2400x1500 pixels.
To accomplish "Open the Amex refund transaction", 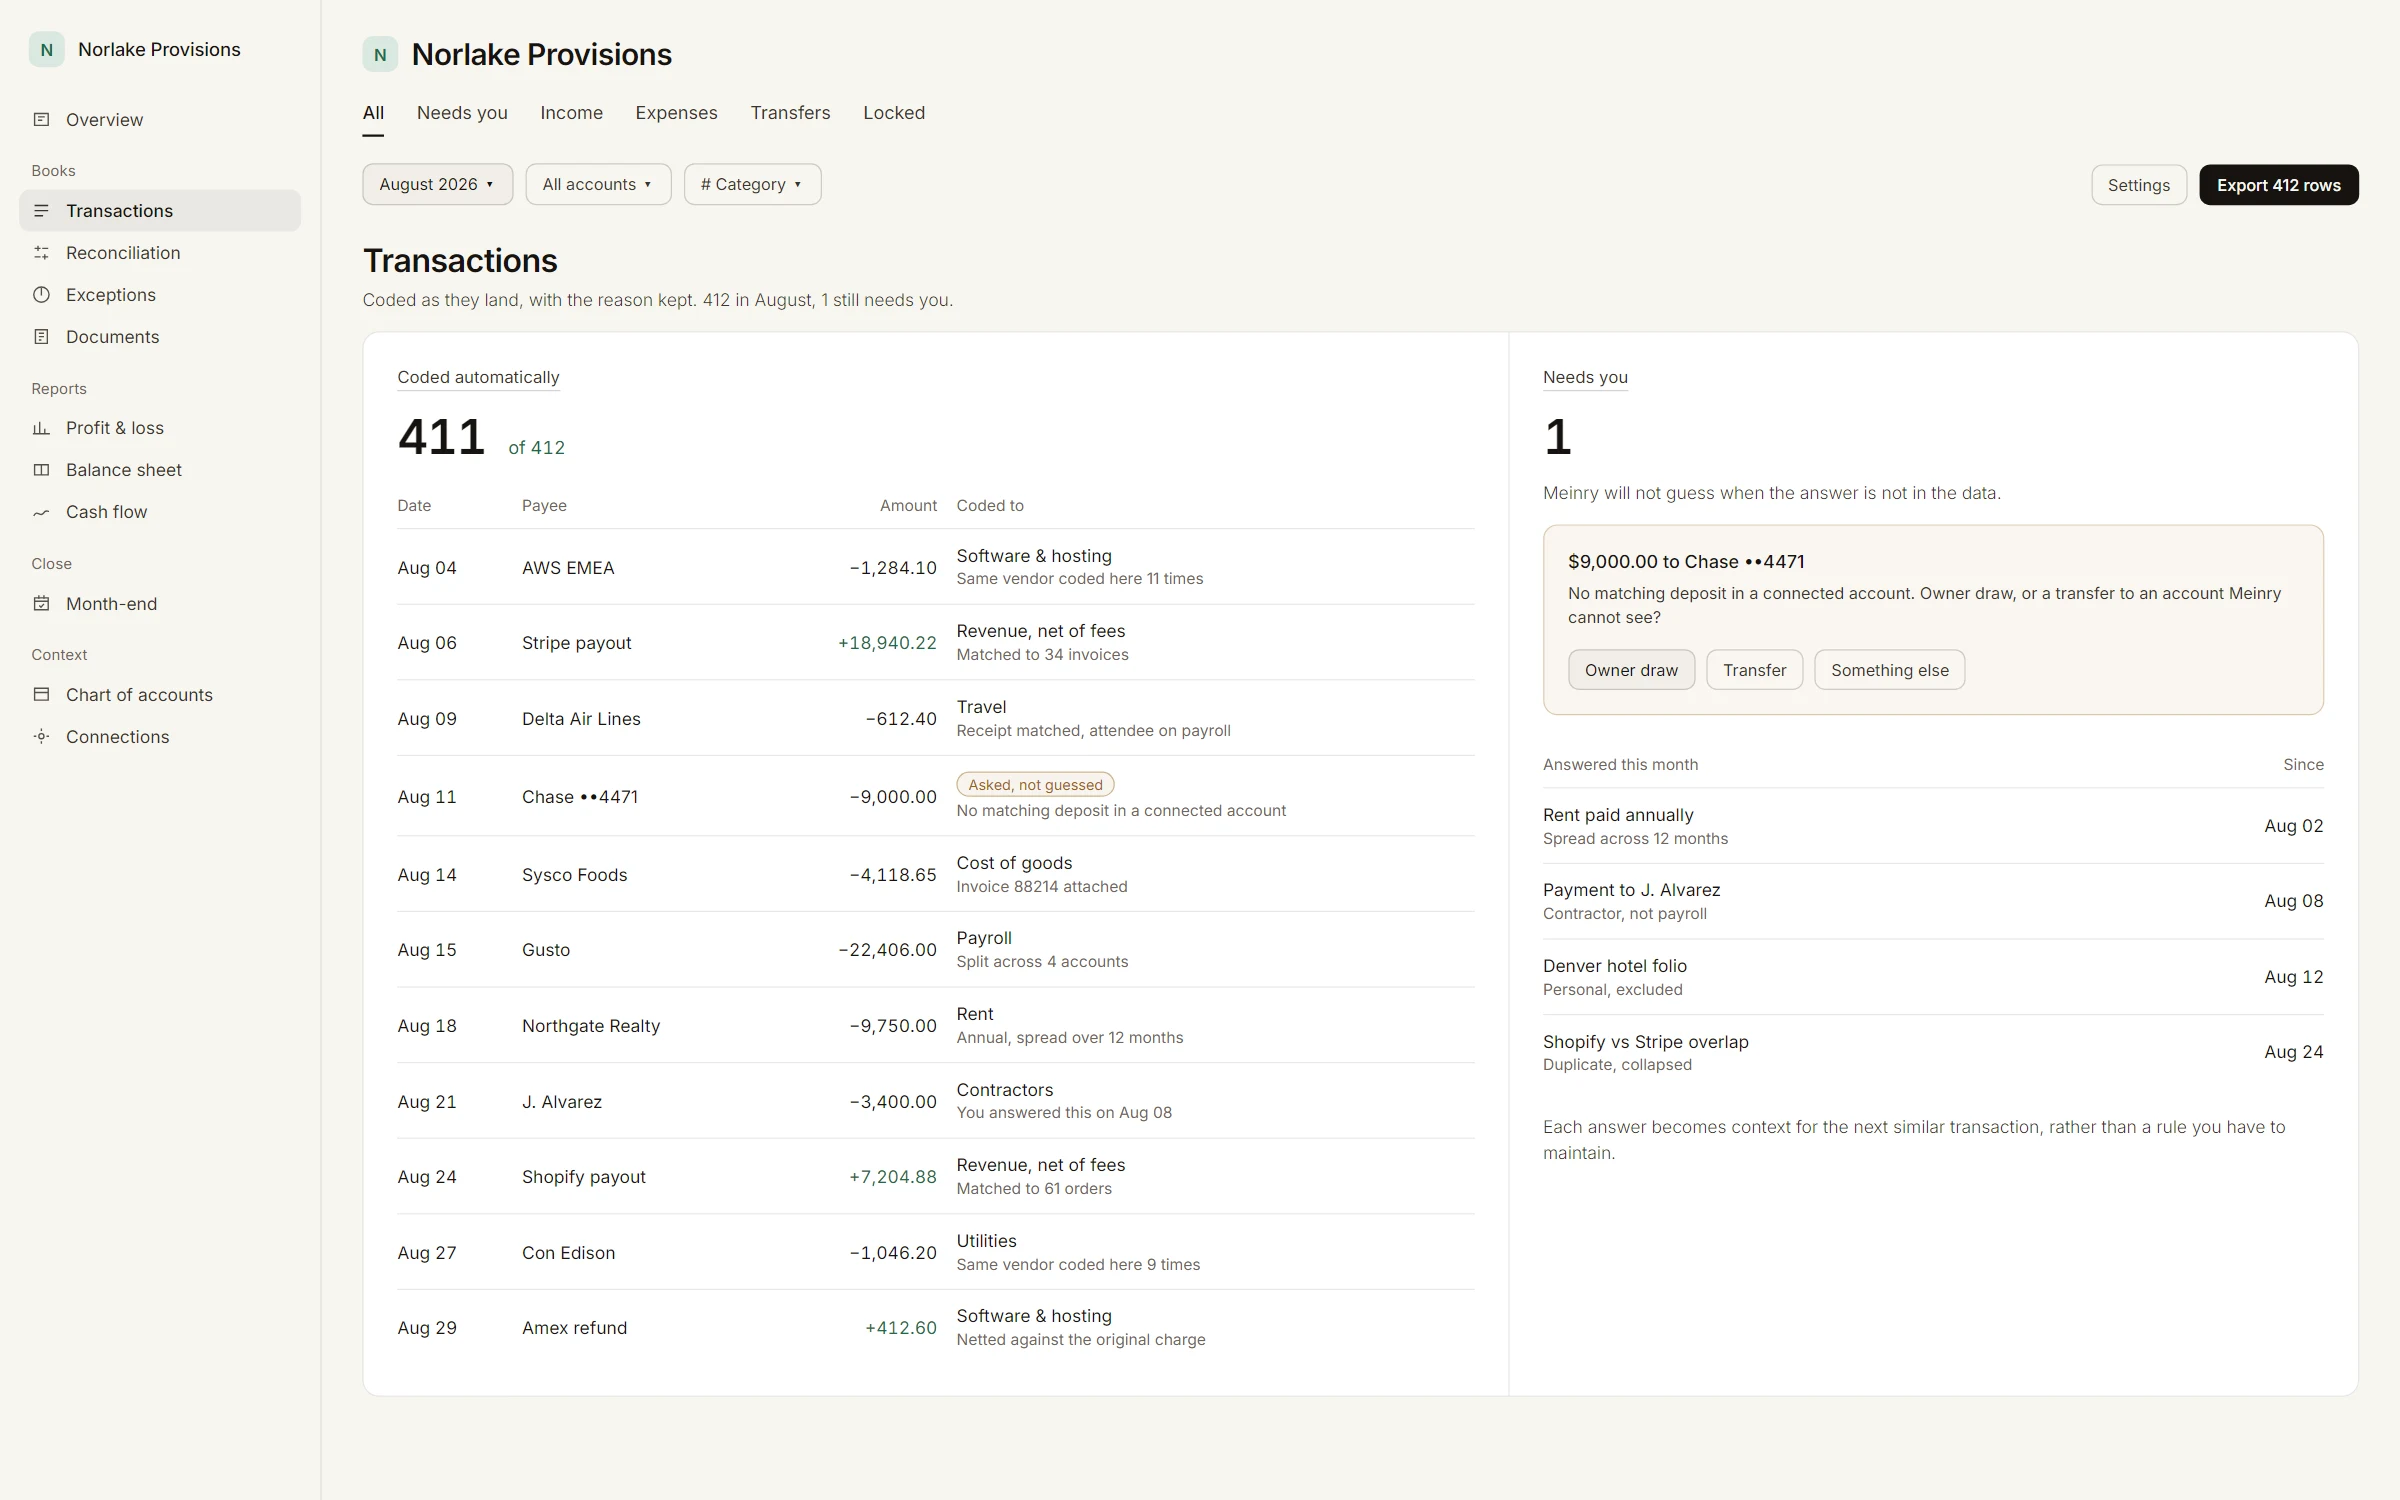I will 935,1328.
